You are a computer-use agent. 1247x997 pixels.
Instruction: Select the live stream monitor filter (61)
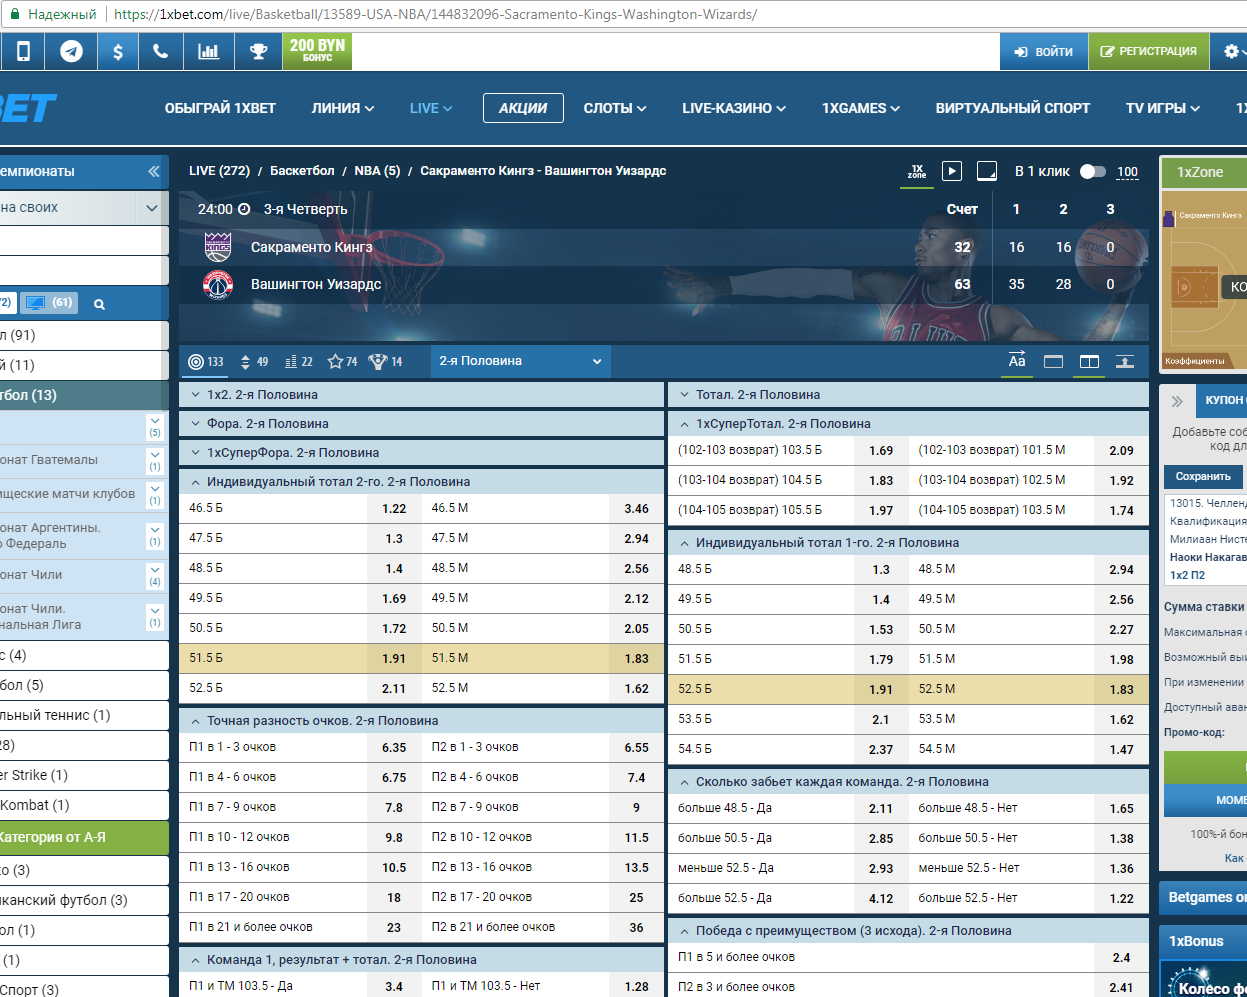coord(49,302)
